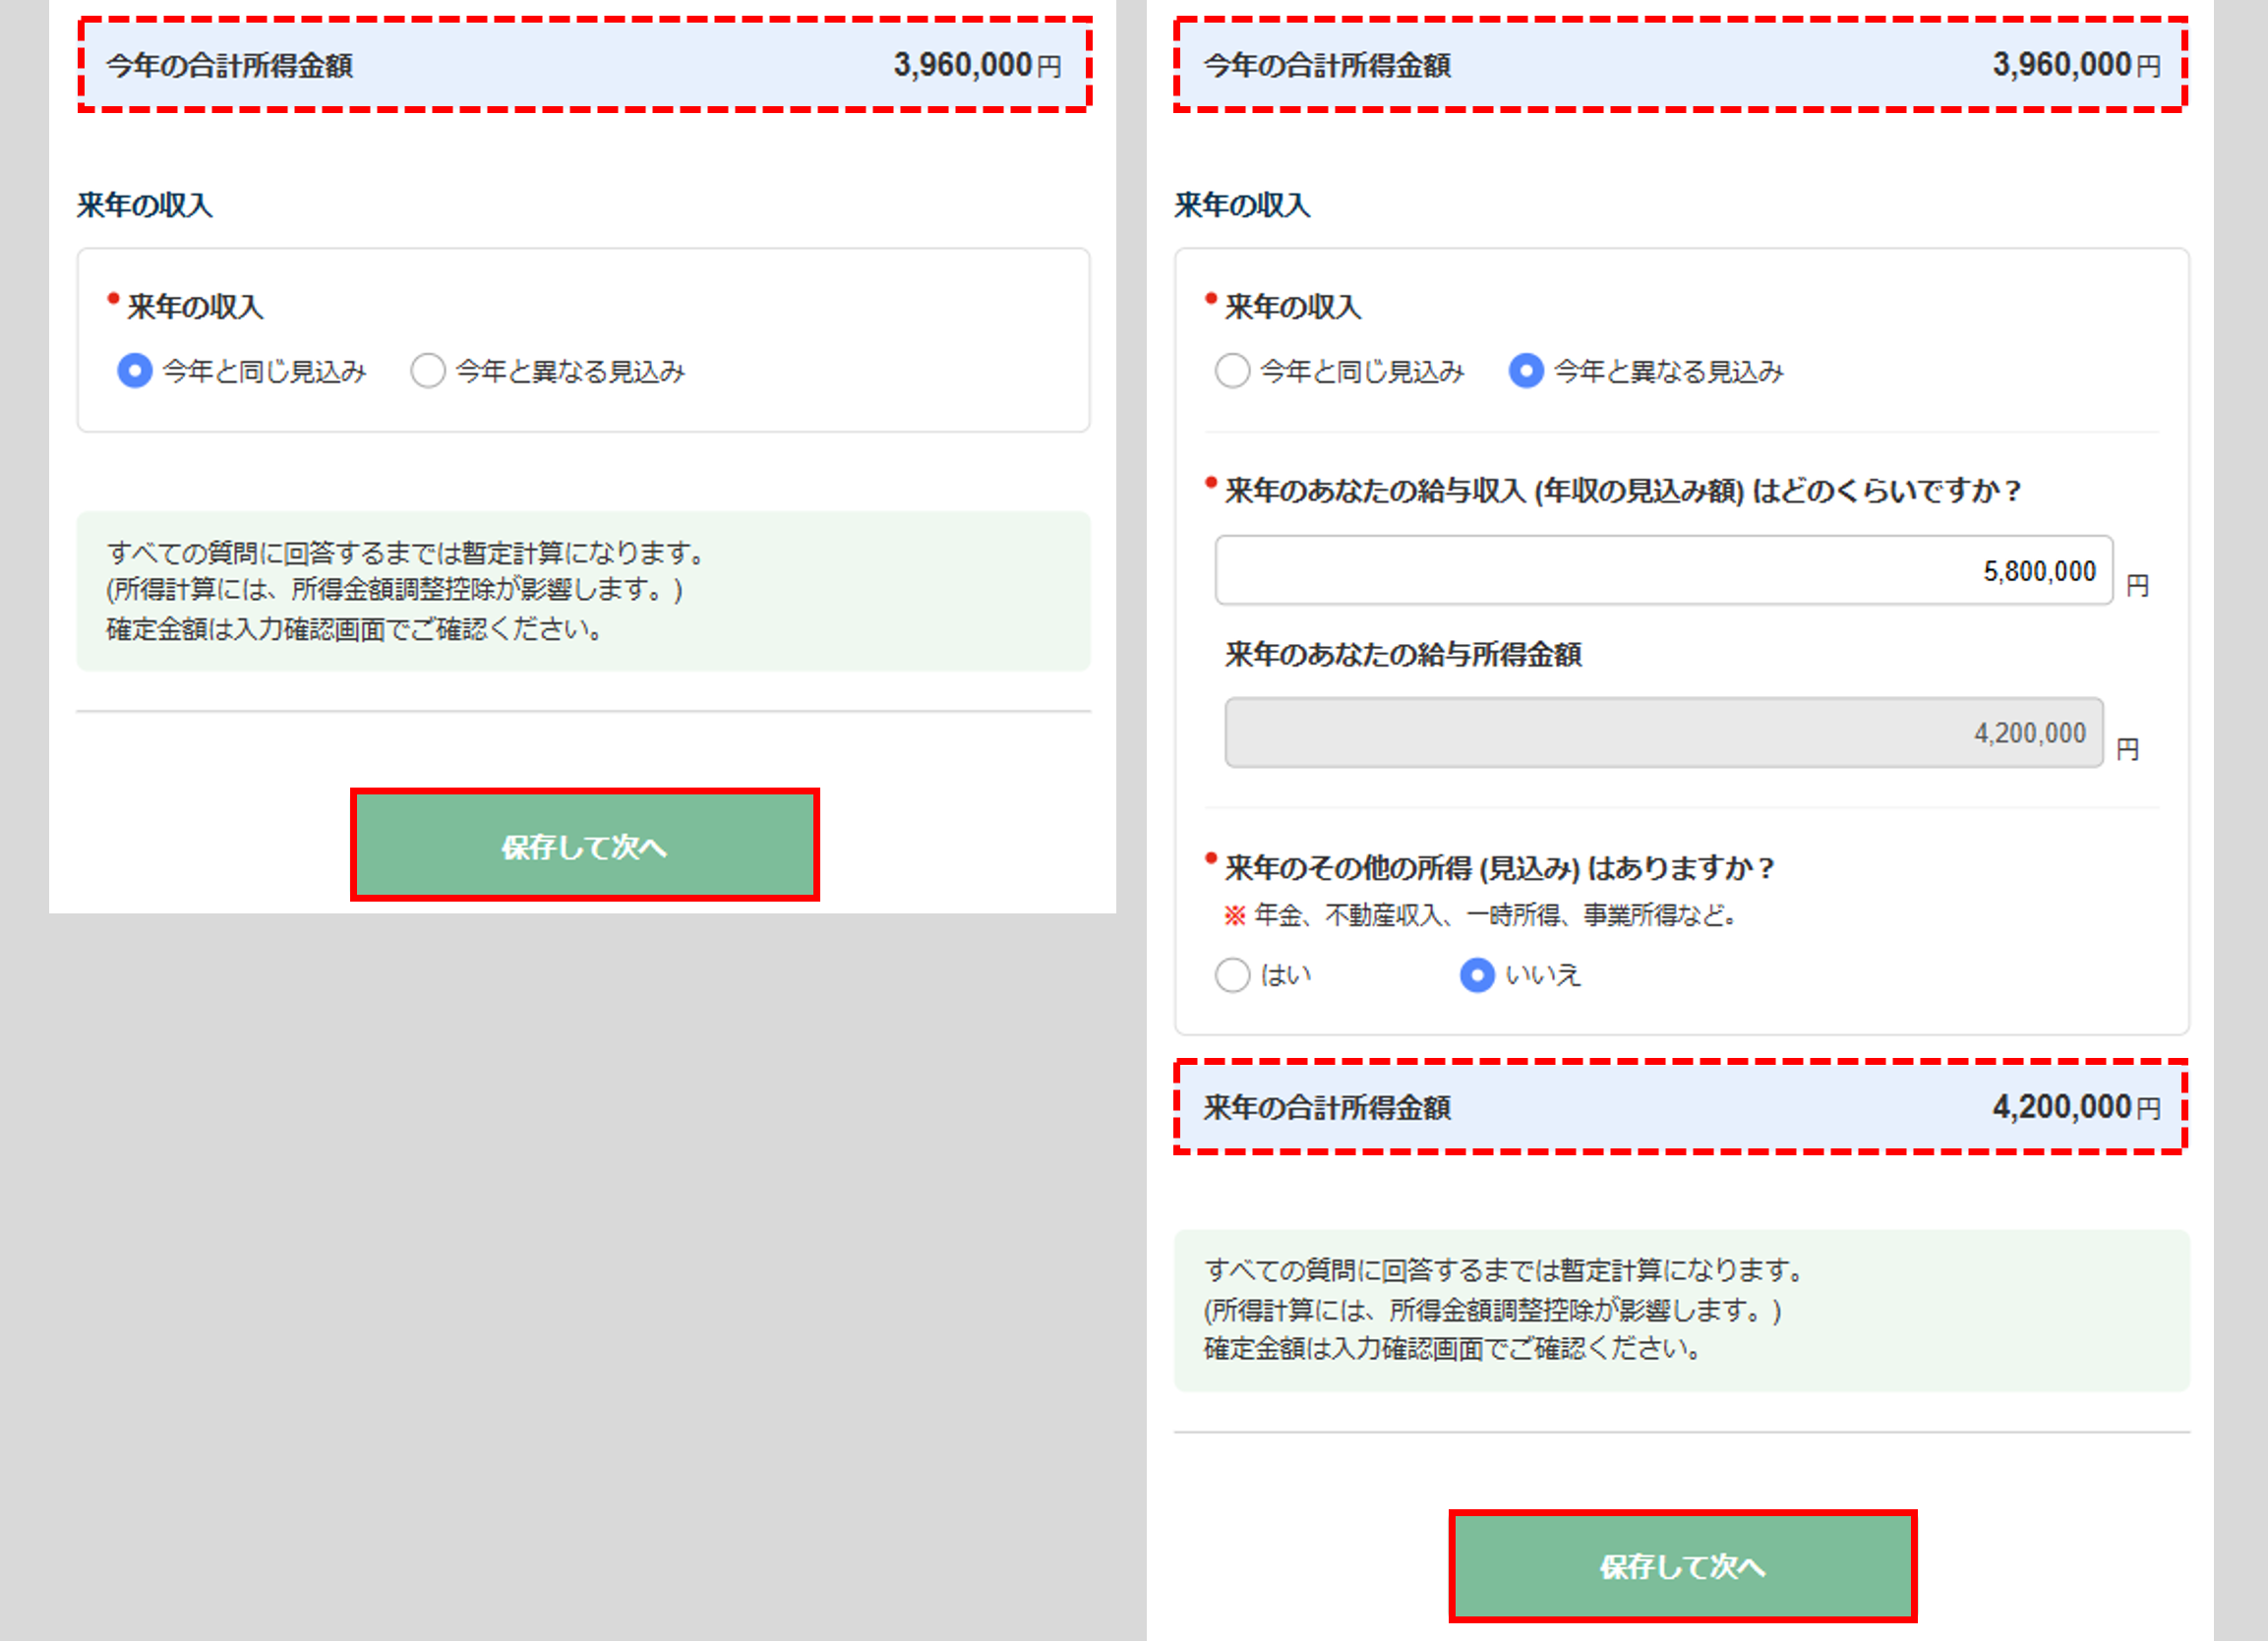Click 保存して次へ in the left form
This screenshot has height=1641, width=2268.
[585, 846]
